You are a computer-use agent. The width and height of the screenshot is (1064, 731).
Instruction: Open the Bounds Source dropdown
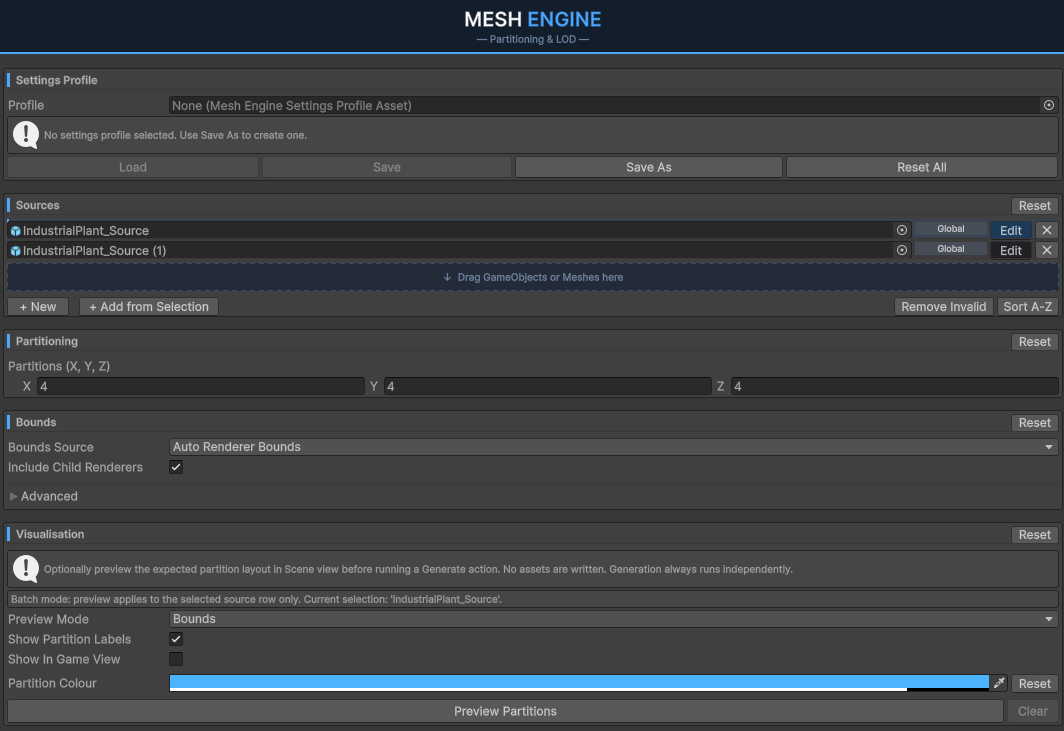tap(612, 446)
